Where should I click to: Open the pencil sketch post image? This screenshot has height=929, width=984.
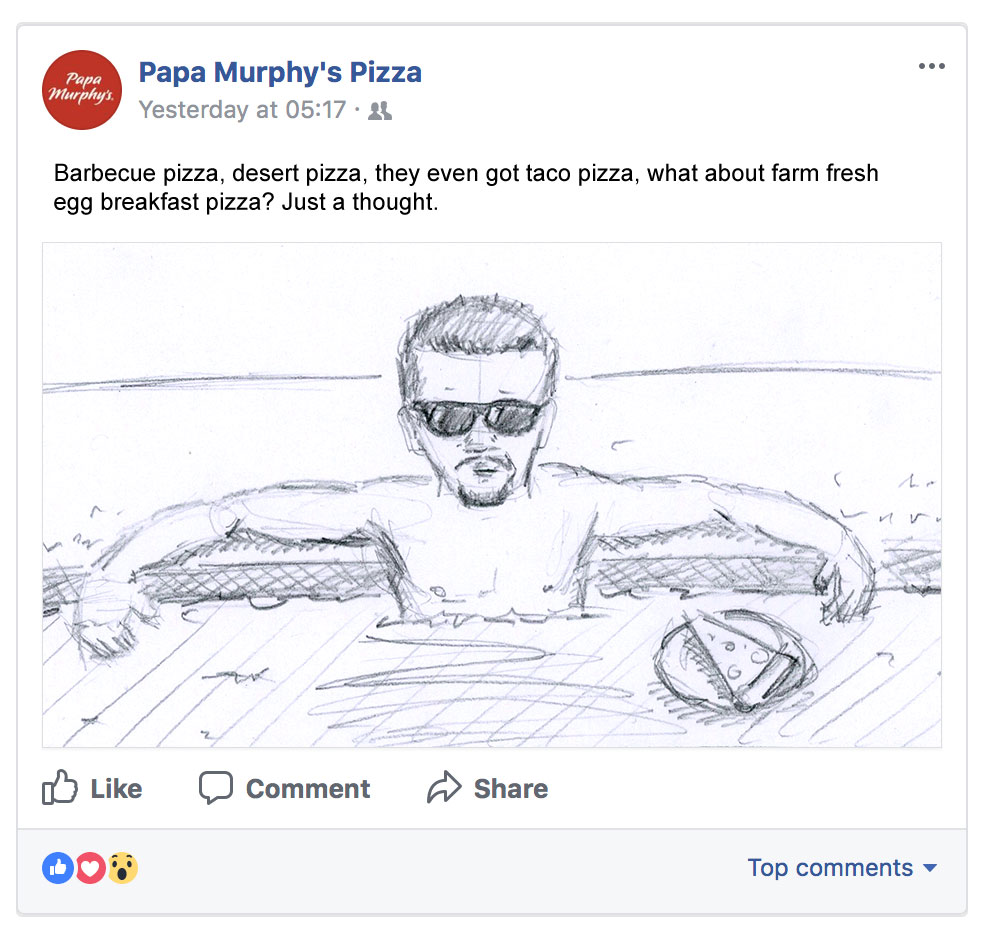pos(491,494)
